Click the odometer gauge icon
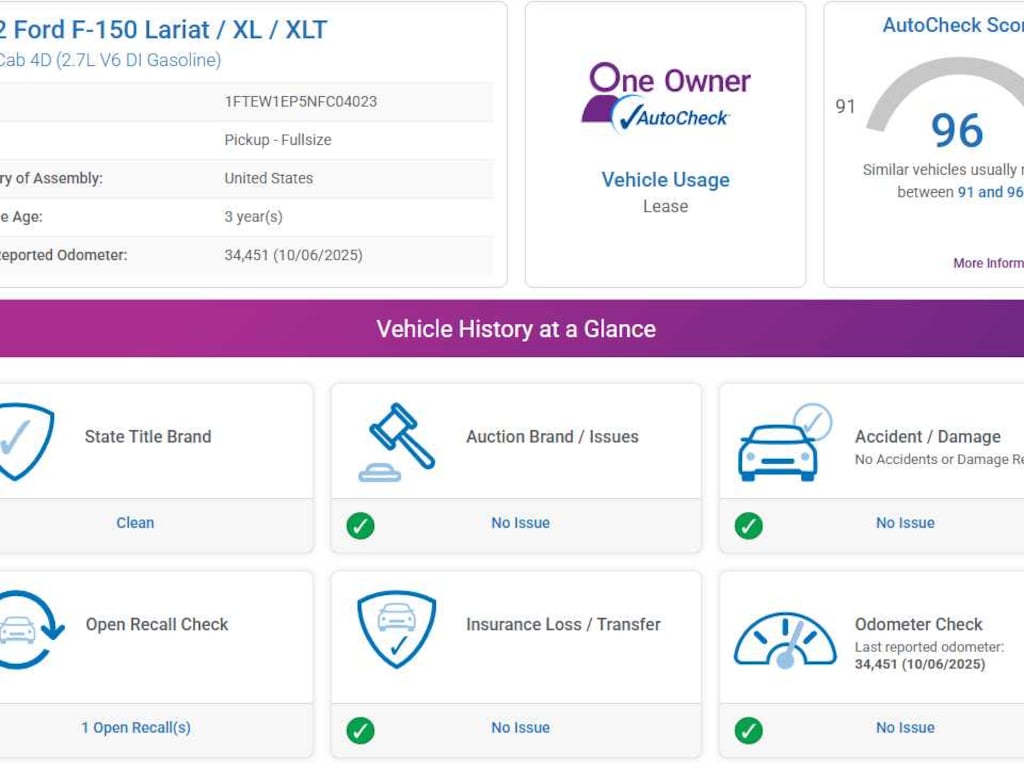This screenshot has width=1024, height=768. tap(785, 640)
